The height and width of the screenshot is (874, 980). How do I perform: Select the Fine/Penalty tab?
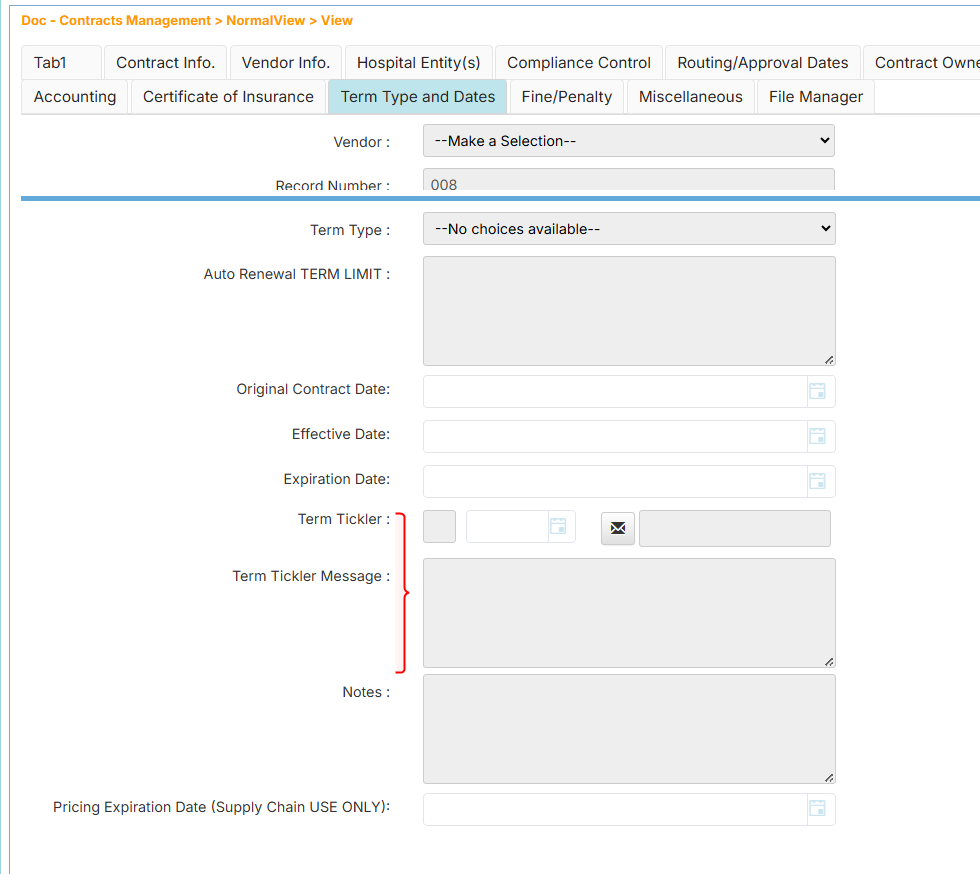point(567,97)
